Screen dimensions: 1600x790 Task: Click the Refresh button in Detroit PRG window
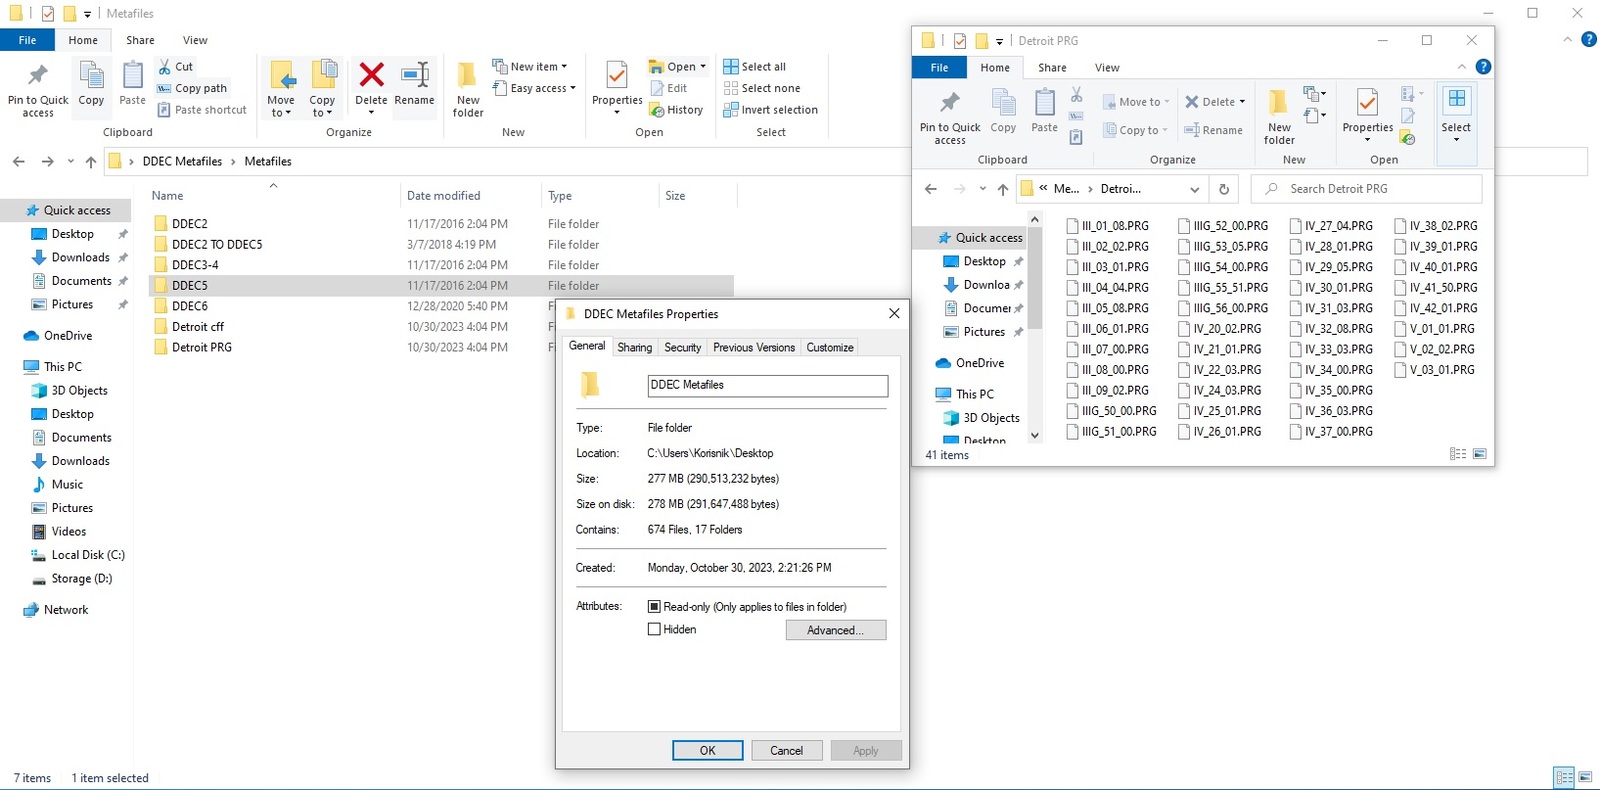(x=1223, y=189)
